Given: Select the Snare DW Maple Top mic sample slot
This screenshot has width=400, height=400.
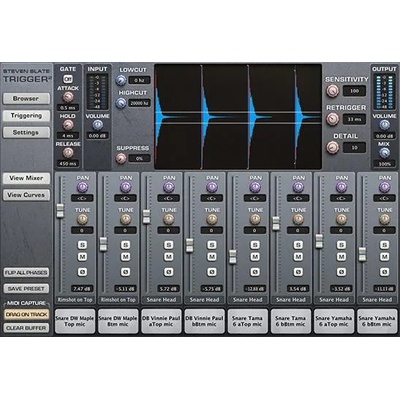Looking at the screenshot, I should [75, 321].
